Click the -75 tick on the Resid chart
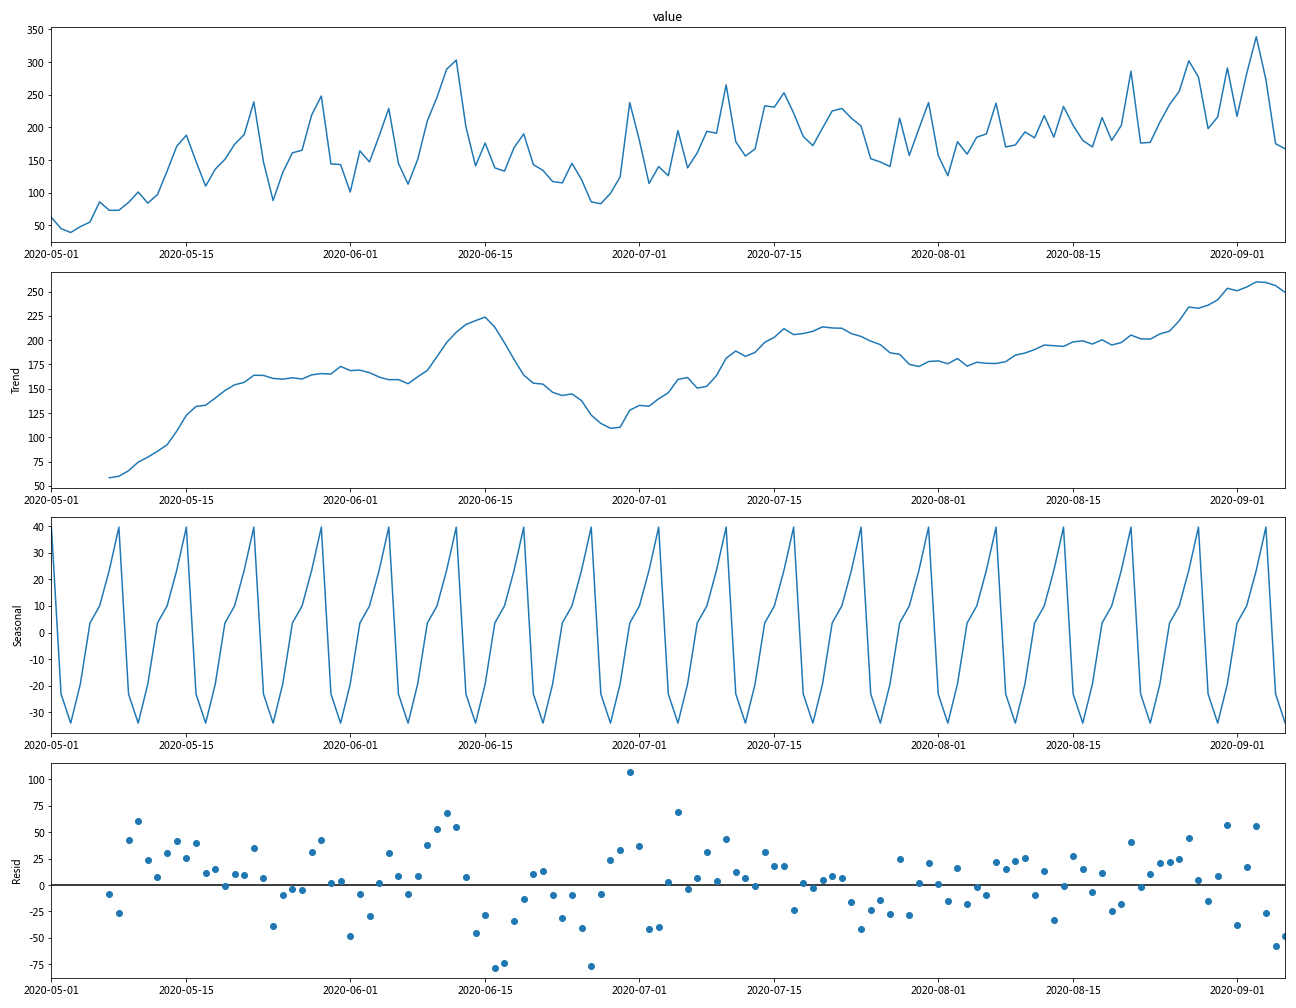 (x=35, y=965)
